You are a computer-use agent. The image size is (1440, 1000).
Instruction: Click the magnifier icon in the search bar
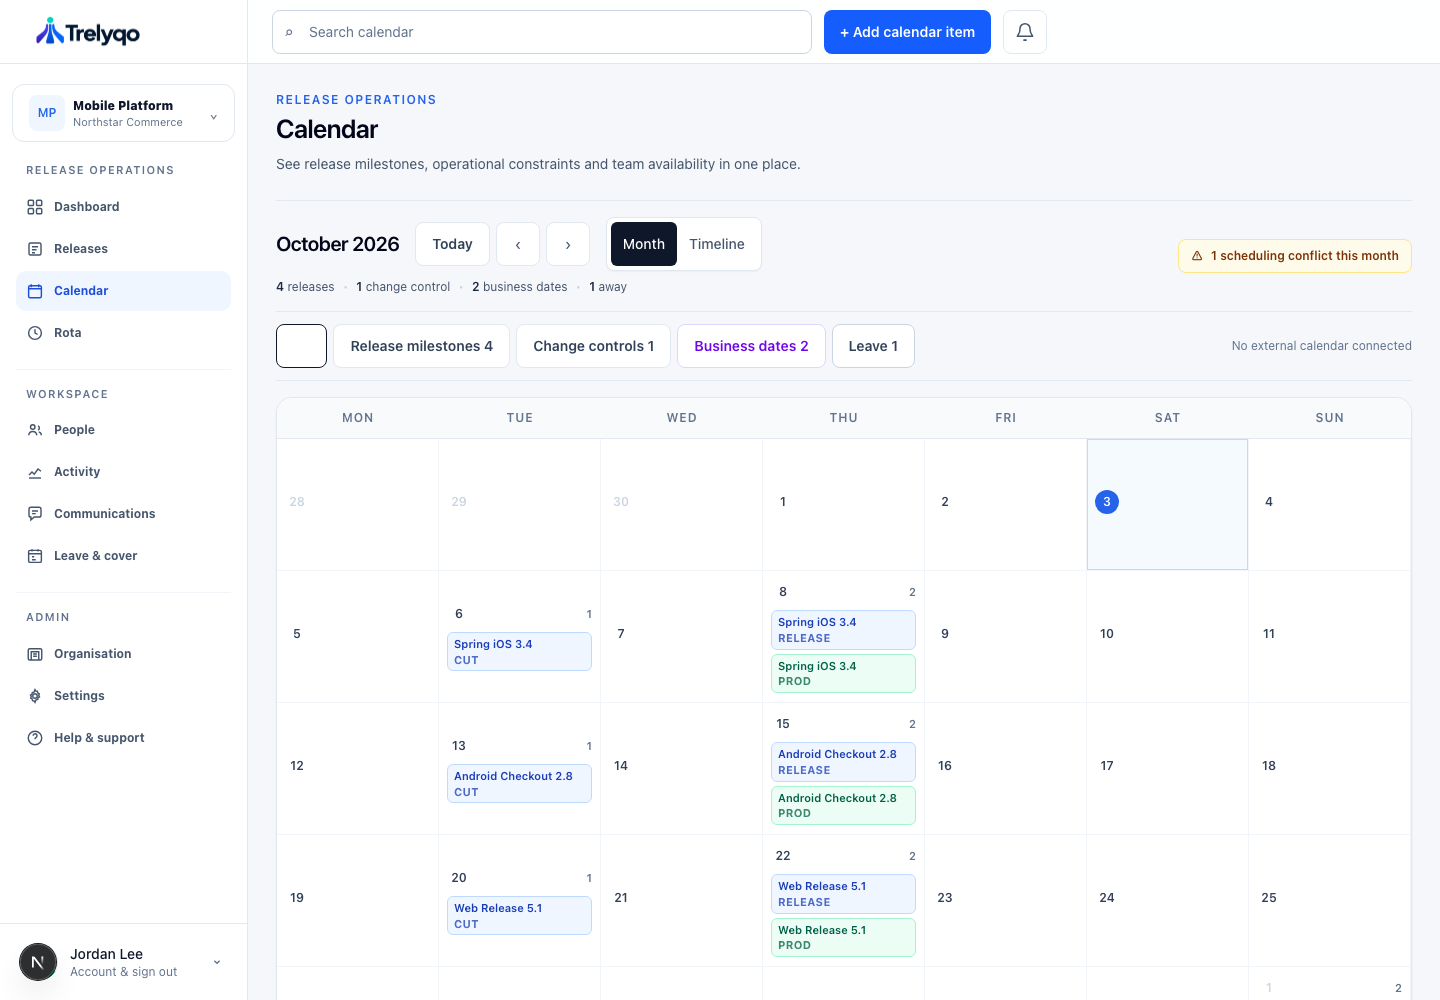pyautogui.click(x=290, y=32)
